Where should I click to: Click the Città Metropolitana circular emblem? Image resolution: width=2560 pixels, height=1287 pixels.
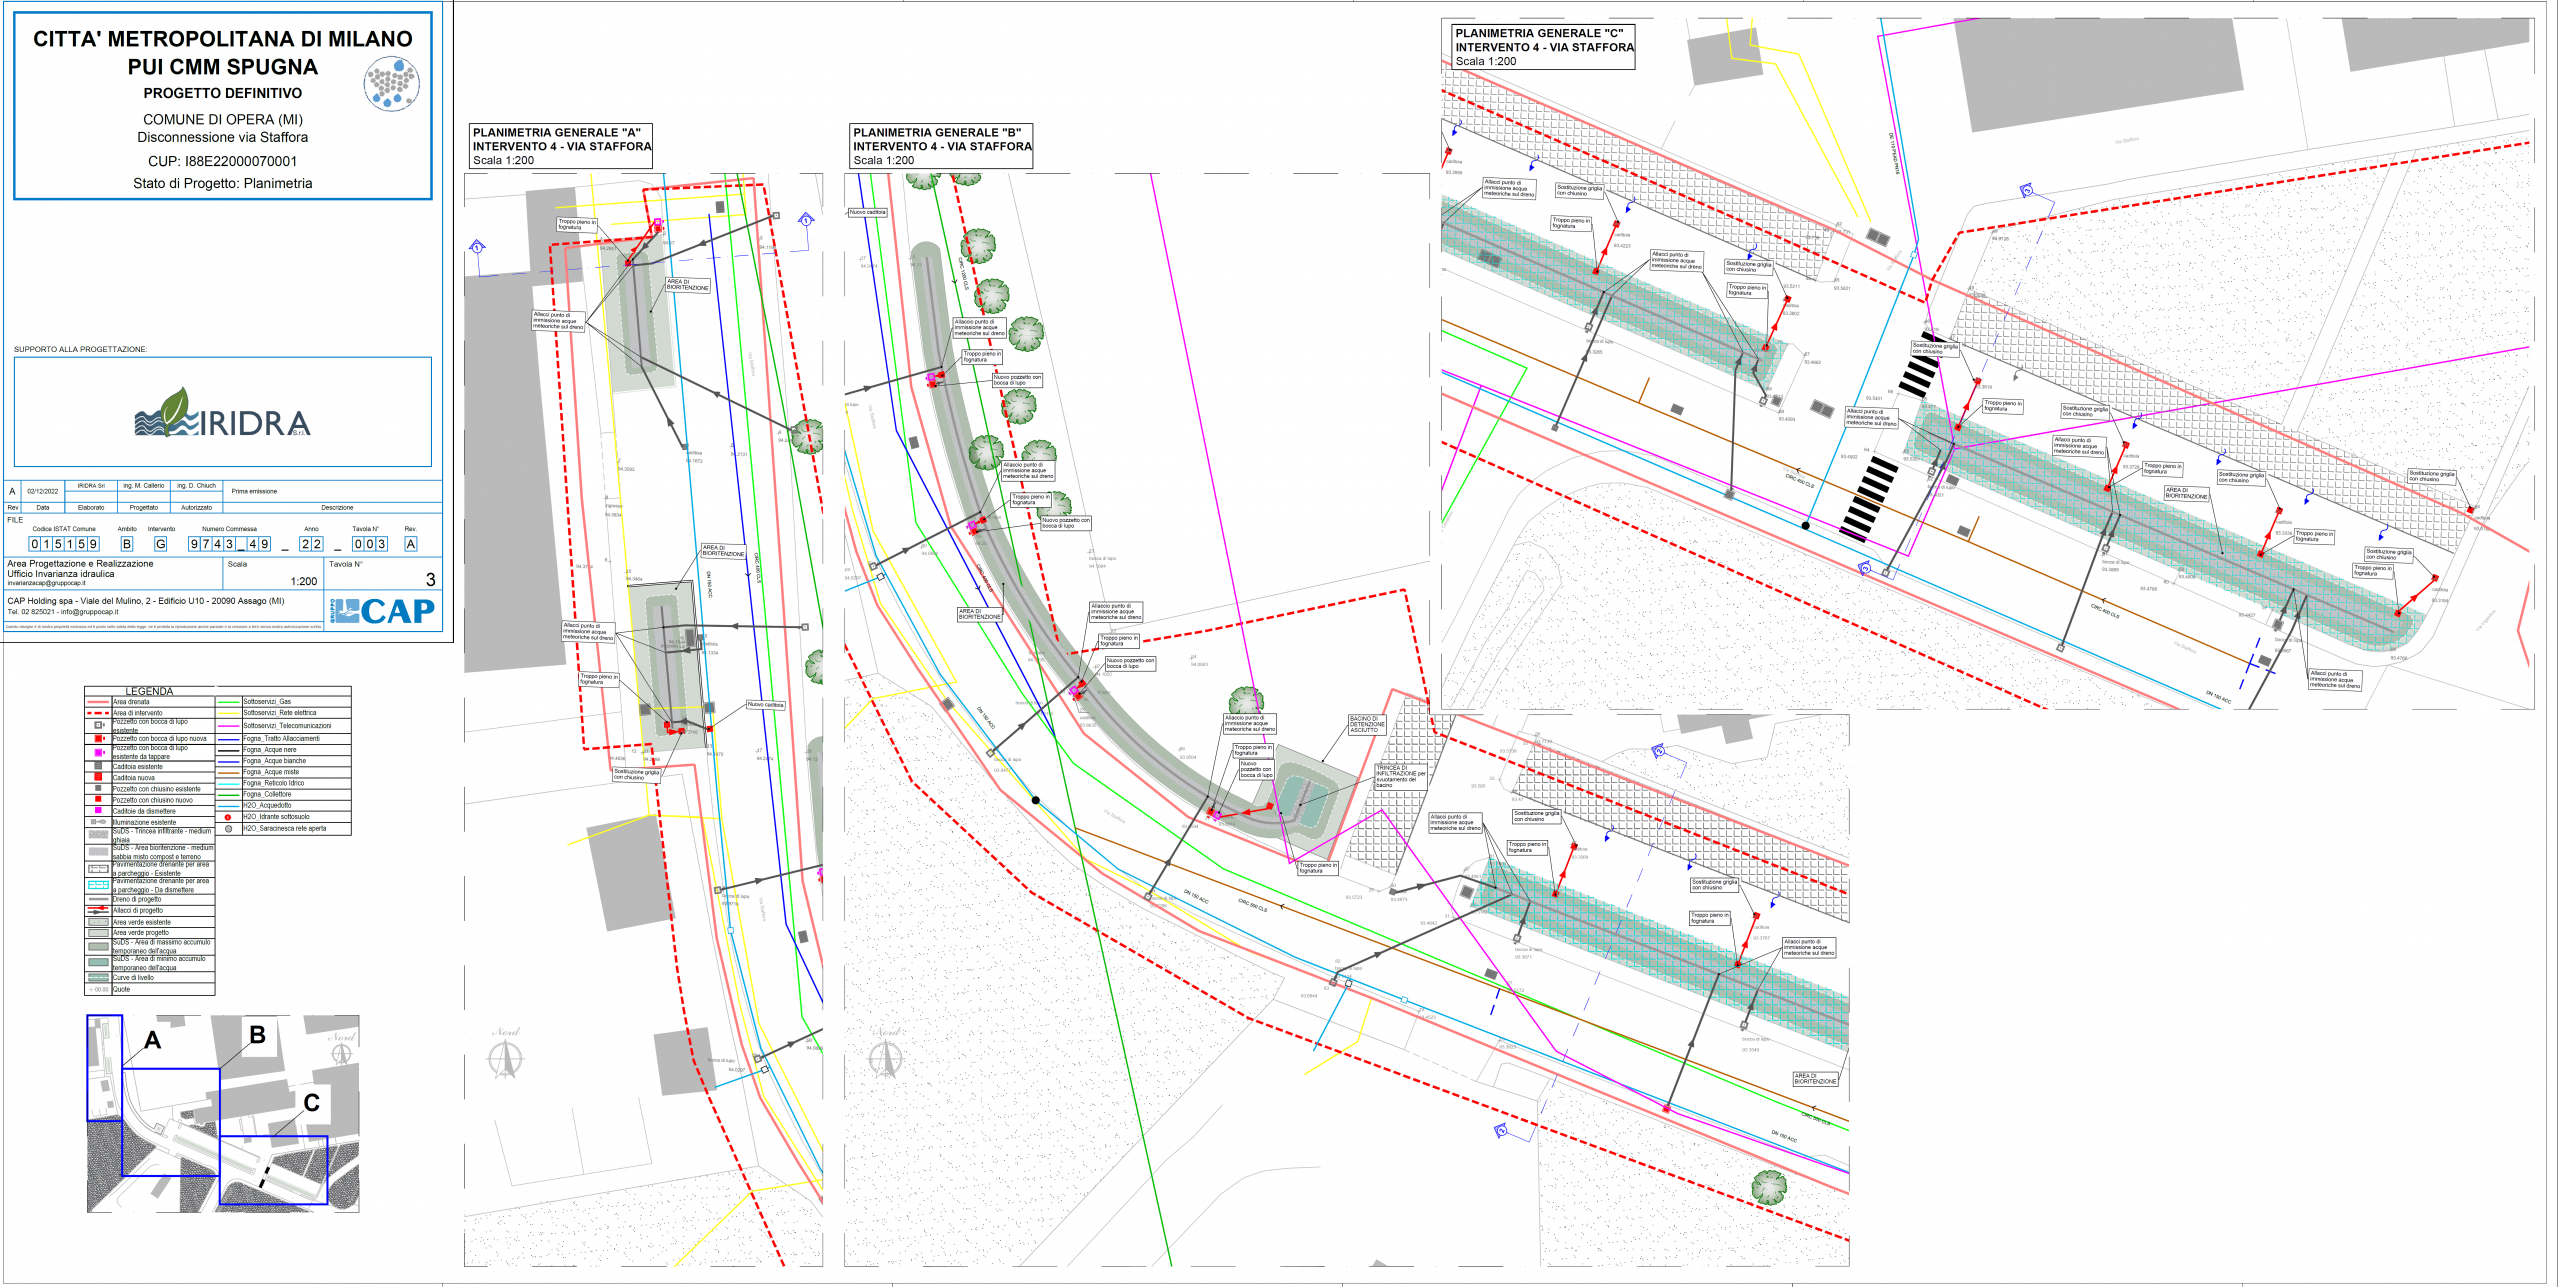tap(391, 83)
